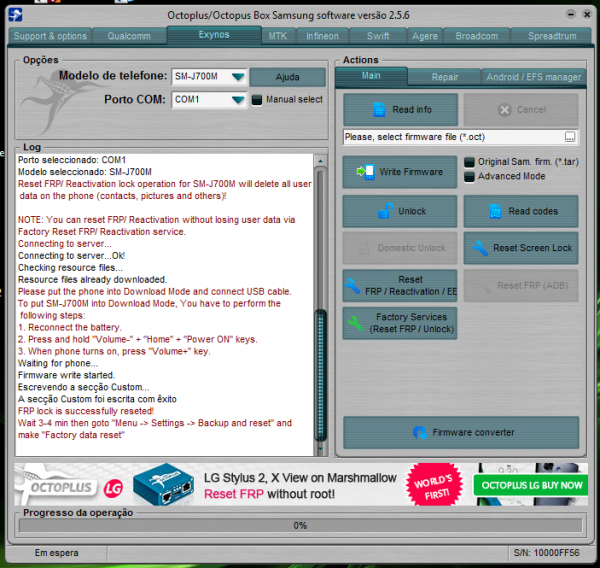Screen dimensions: 600x568
Task: Click the green wrench icon on Factory Services
Action: [356, 323]
